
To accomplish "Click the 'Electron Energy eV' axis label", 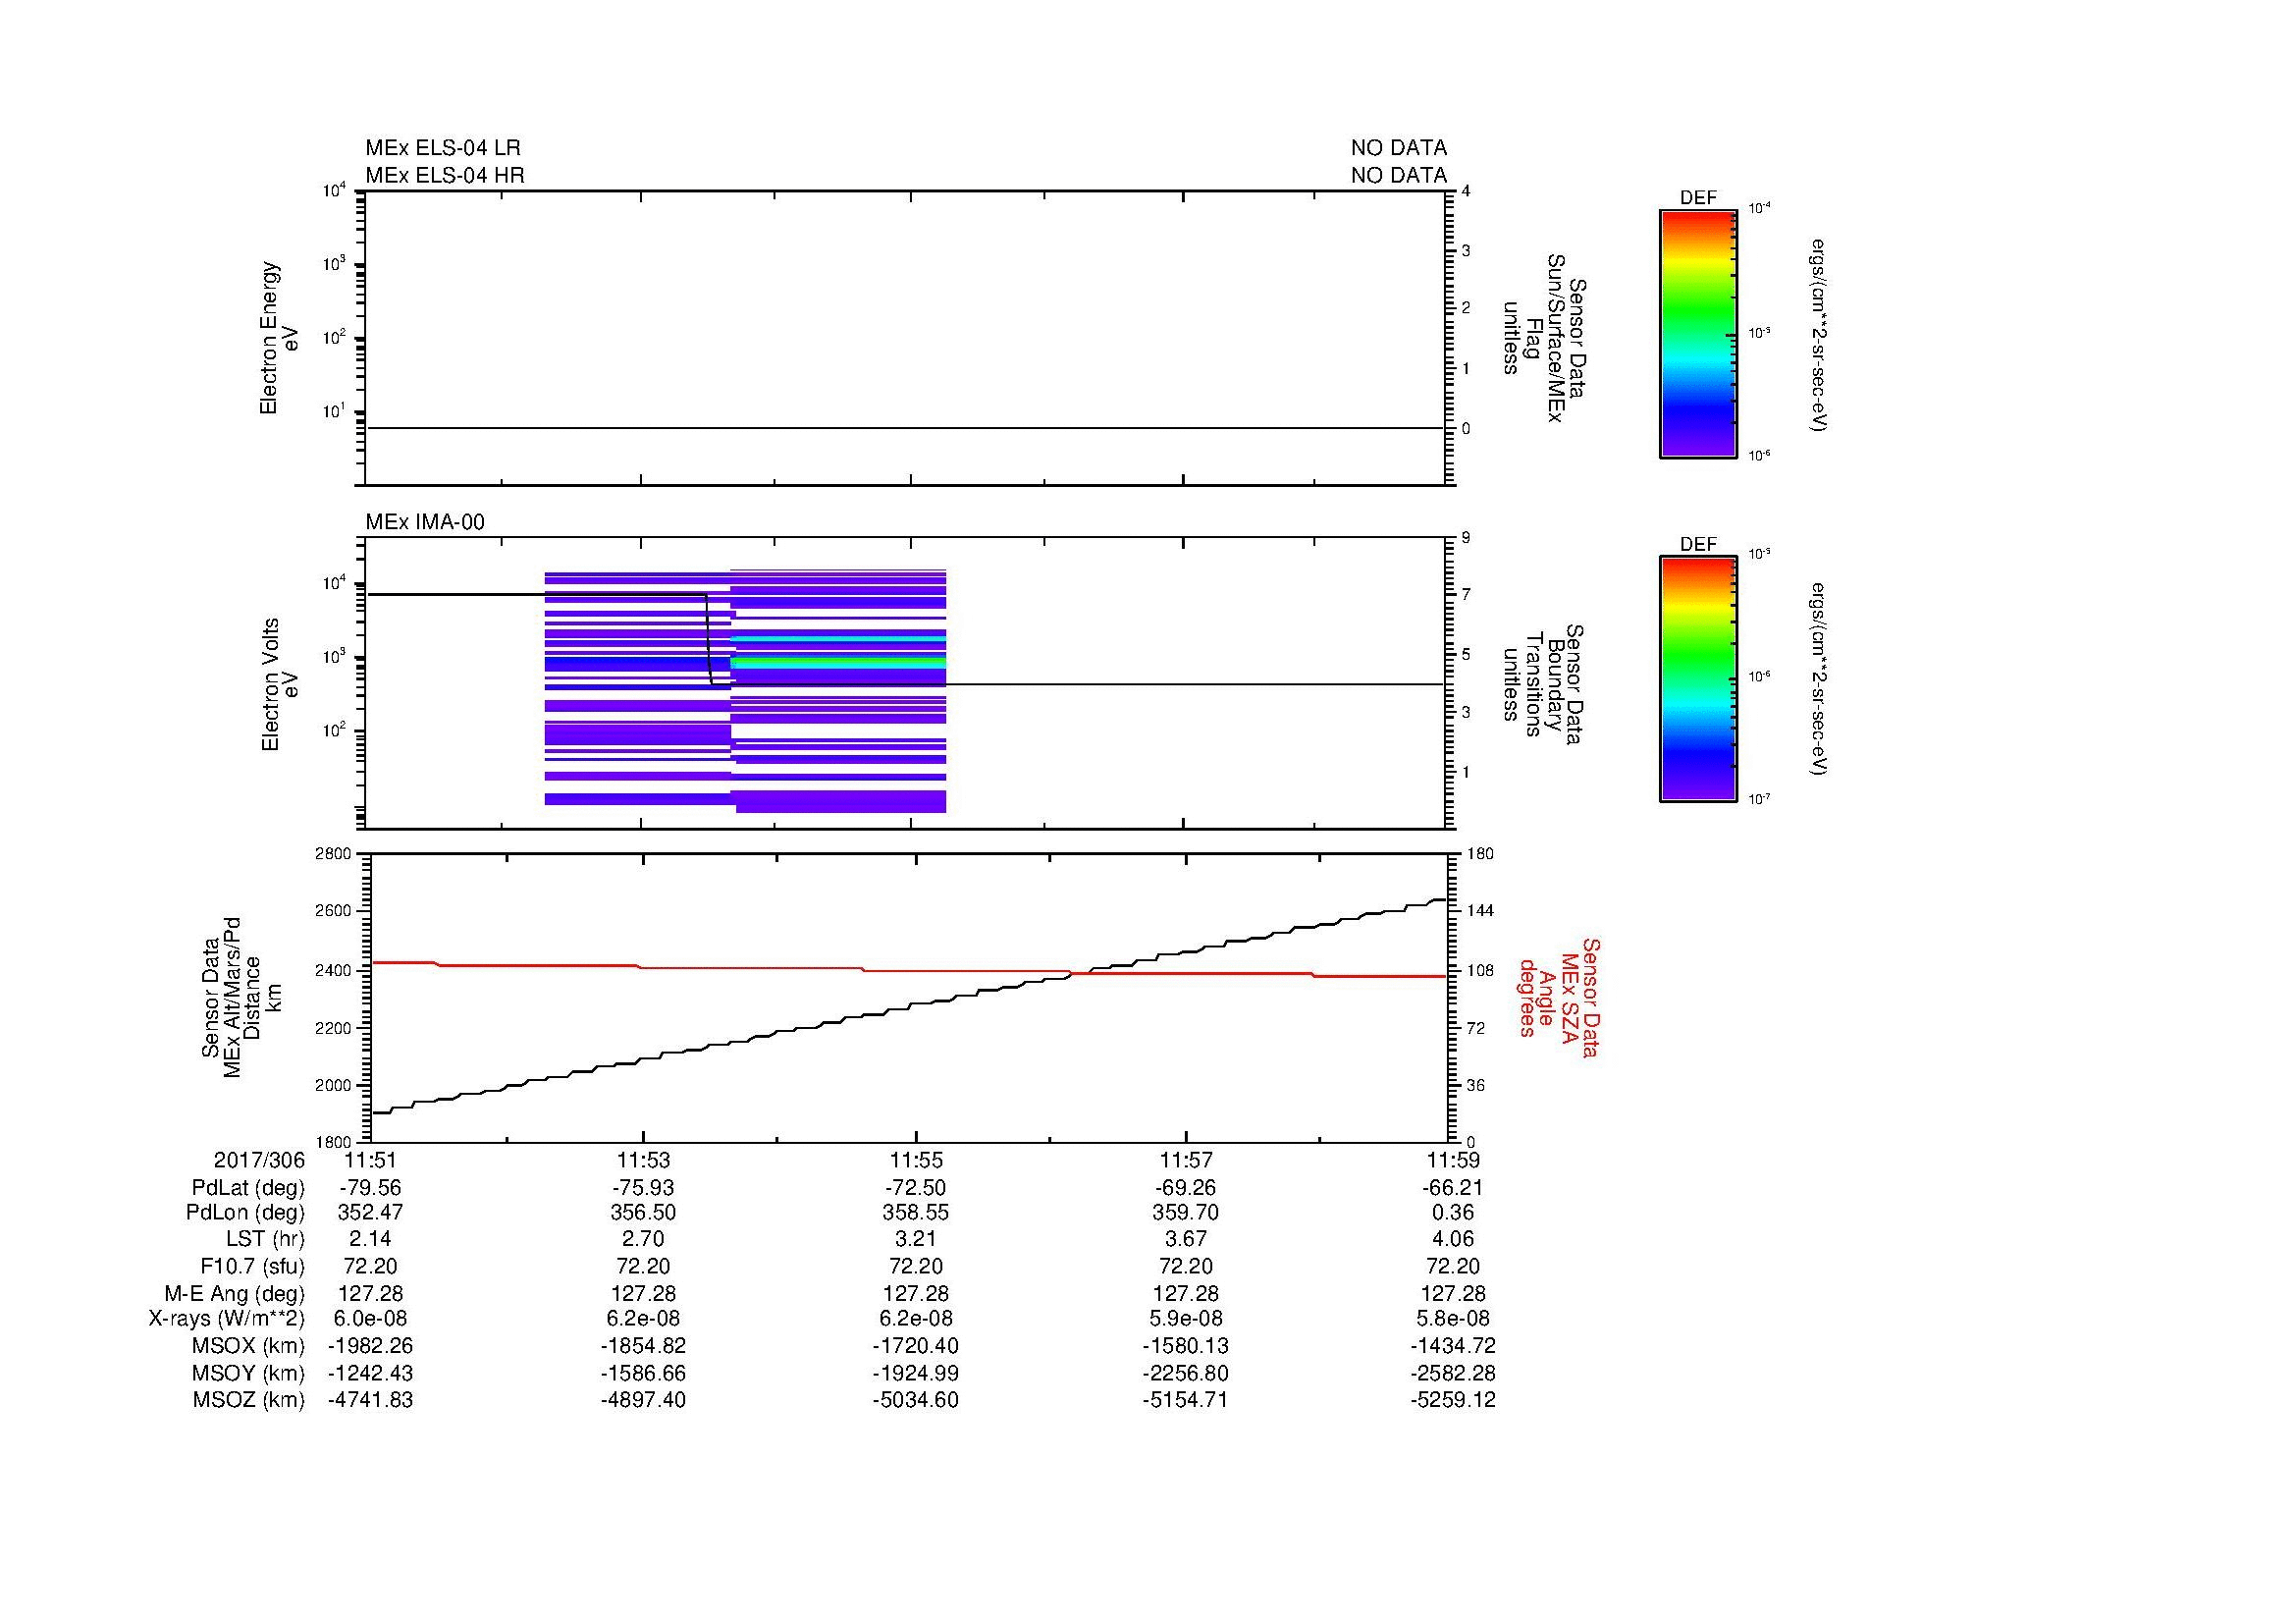I will pyautogui.click(x=279, y=338).
